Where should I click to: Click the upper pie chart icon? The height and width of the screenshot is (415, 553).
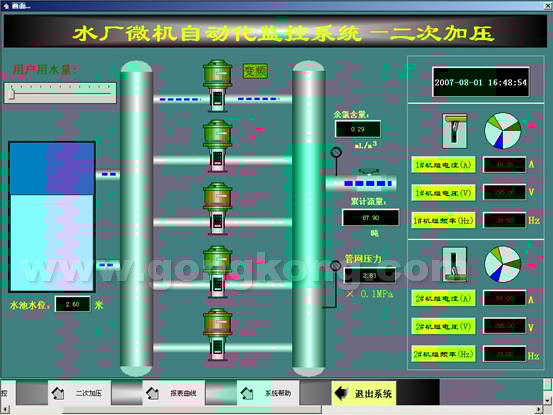pos(503,130)
